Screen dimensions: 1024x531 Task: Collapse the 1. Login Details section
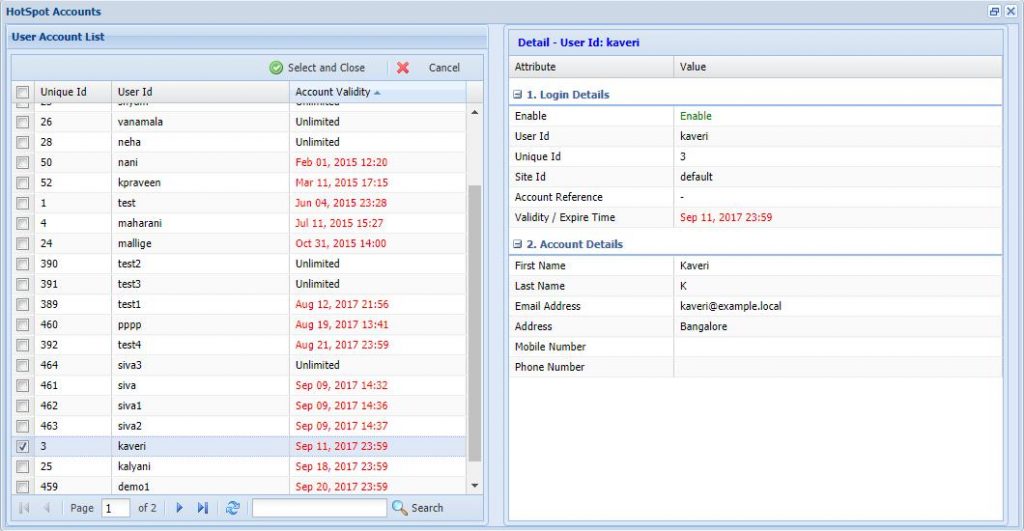pyautogui.click(x=517, y=95)
